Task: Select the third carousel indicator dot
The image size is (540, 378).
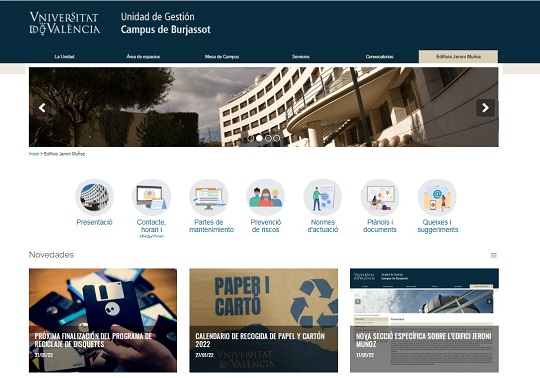Action: click(268, 138)
